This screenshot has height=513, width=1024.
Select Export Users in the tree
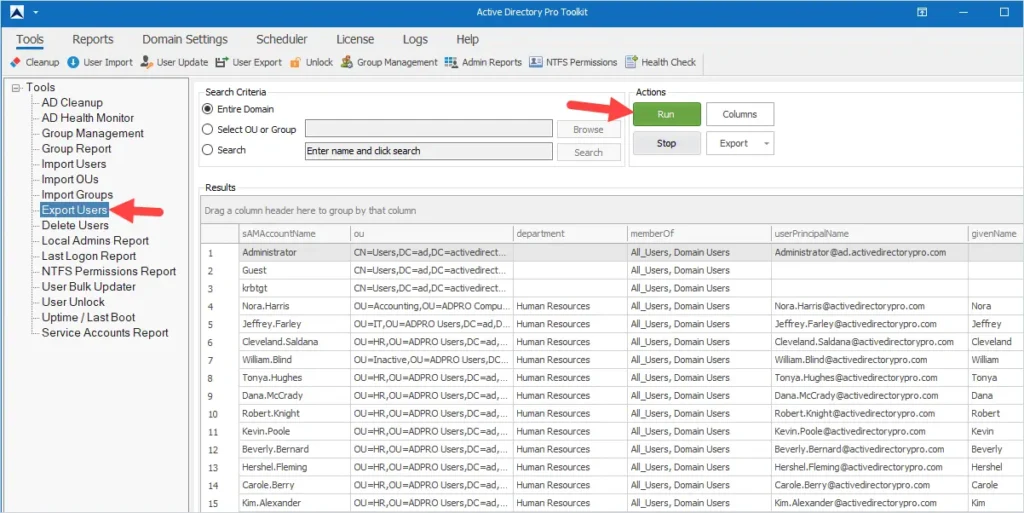[x=74, y=210]
